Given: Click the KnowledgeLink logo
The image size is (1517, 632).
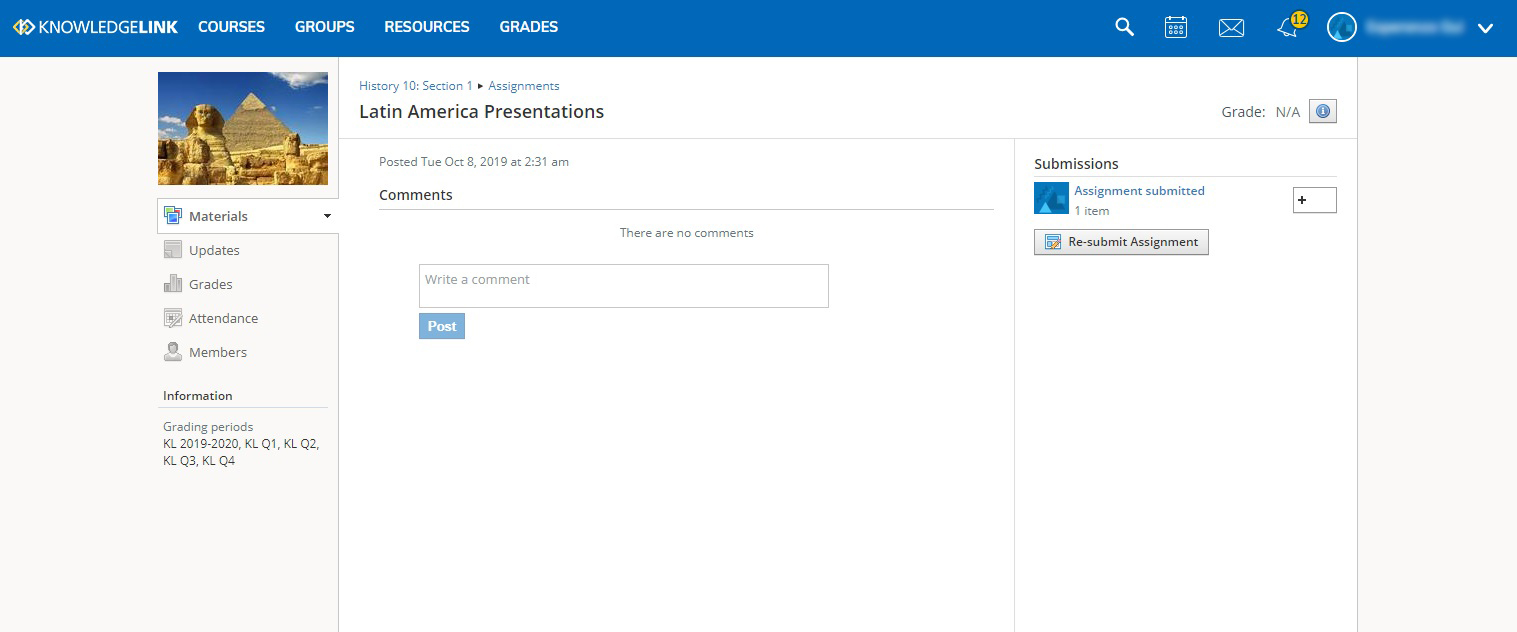Looking at the screenshot, I should 95,27.
